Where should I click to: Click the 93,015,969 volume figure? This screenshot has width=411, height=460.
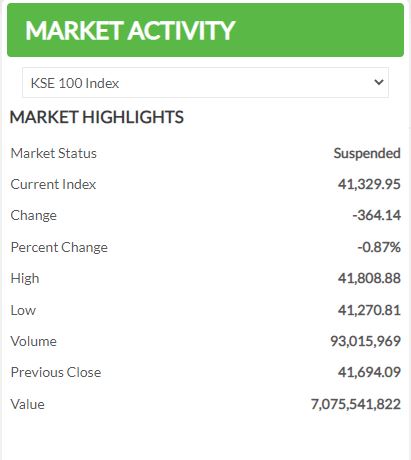pyautogui.click(x=365, y=341)
